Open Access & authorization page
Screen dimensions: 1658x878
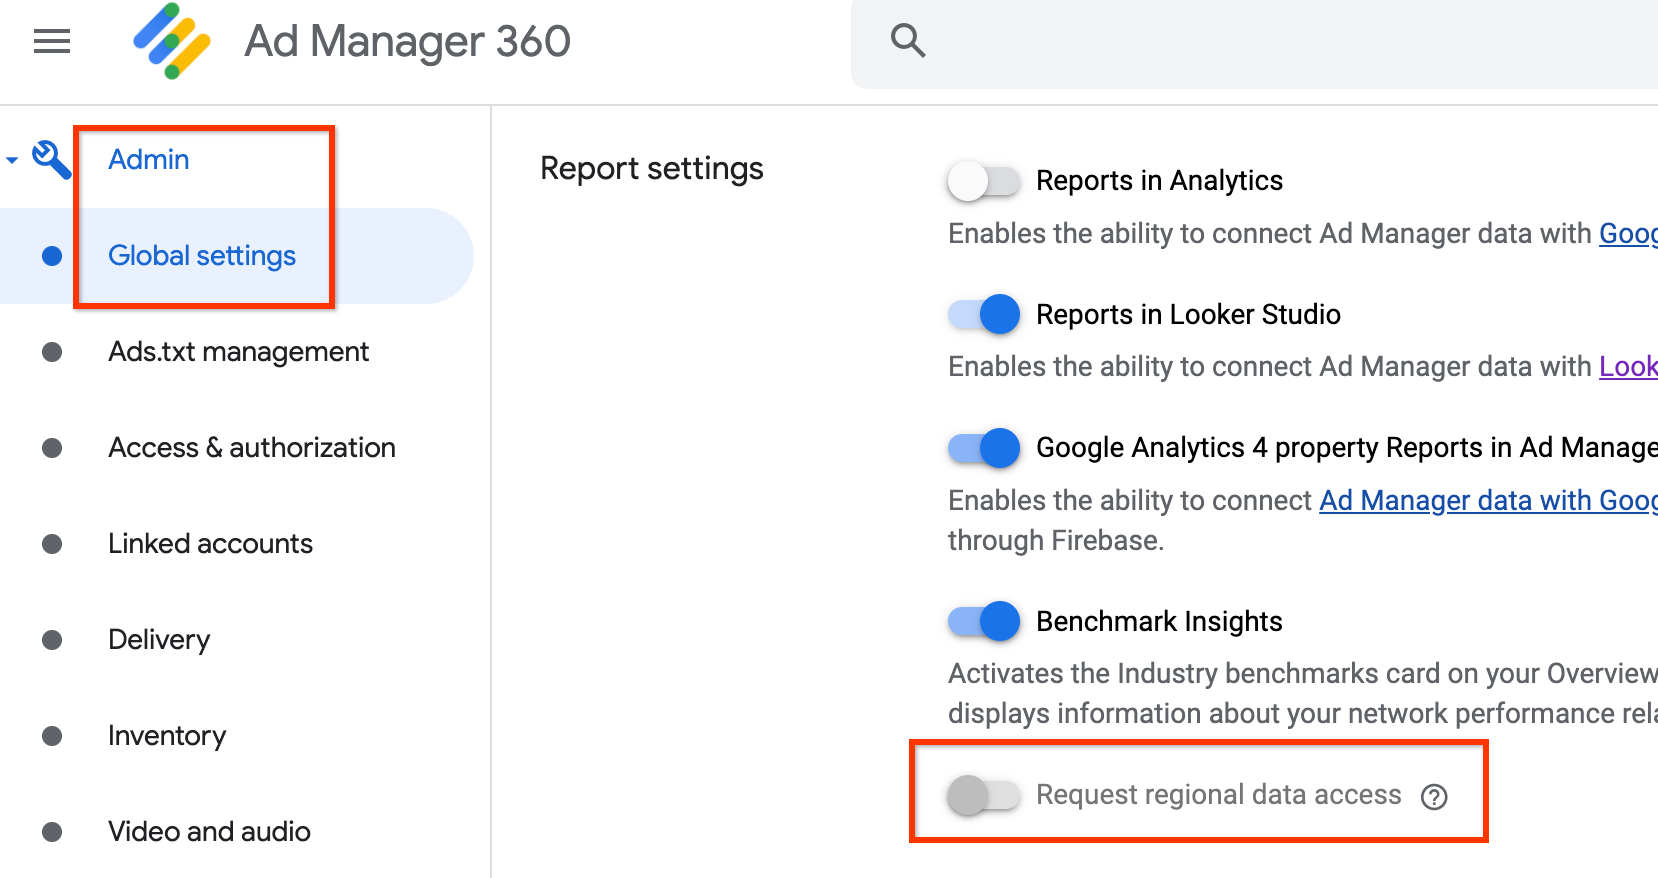point(252,448)
